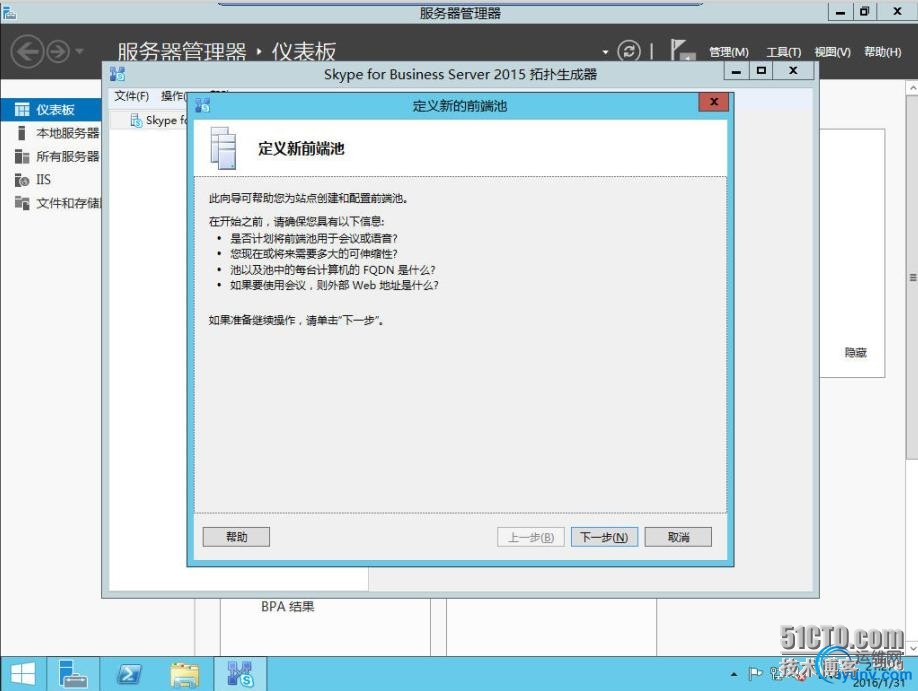
Task: Open Server Manager from the taskbar
Action: [73, 674]
